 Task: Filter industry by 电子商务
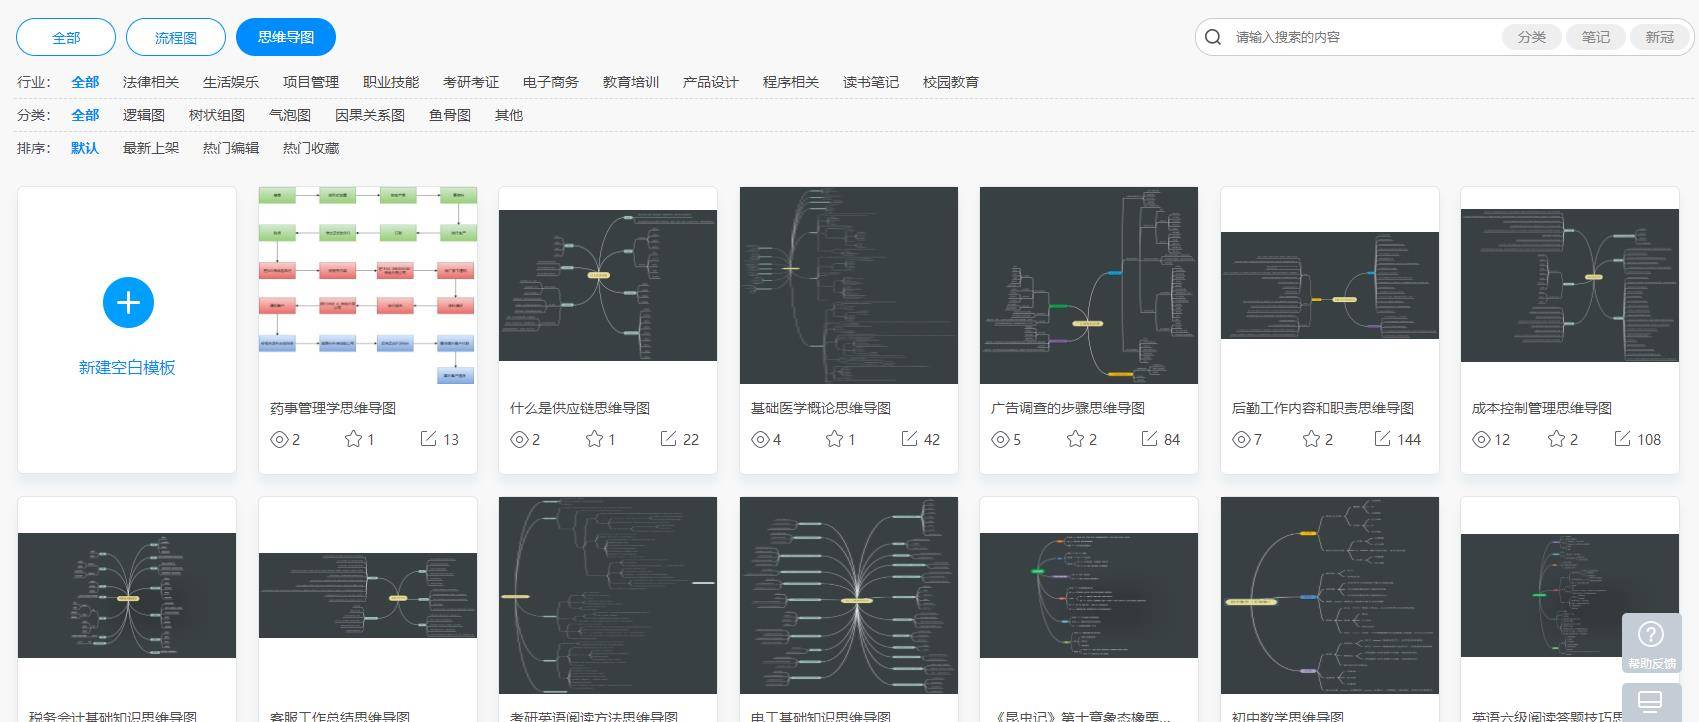point(551,82)
